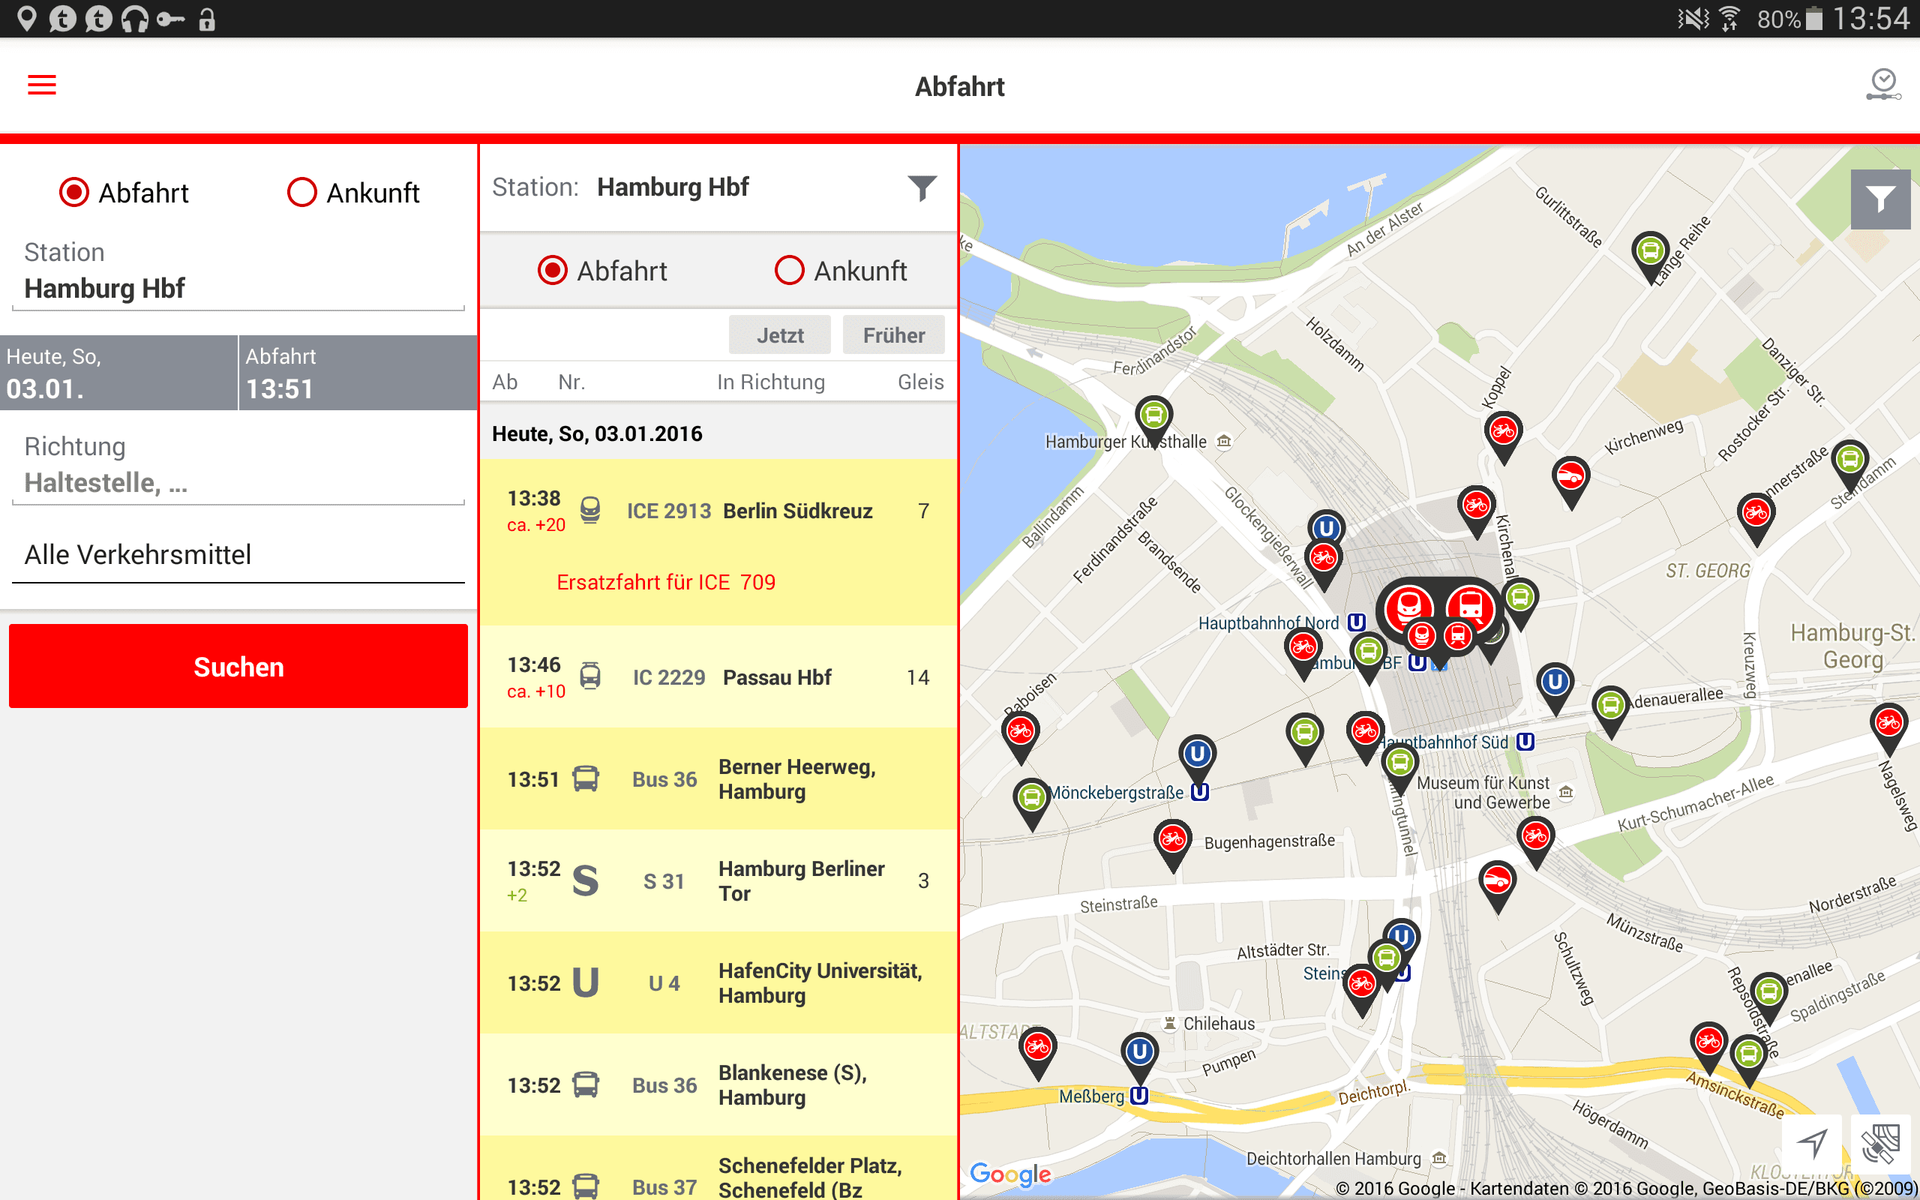Tap the Station: Hamburg Hbf header
The image size is (1920, 1200).
[620, 187]
